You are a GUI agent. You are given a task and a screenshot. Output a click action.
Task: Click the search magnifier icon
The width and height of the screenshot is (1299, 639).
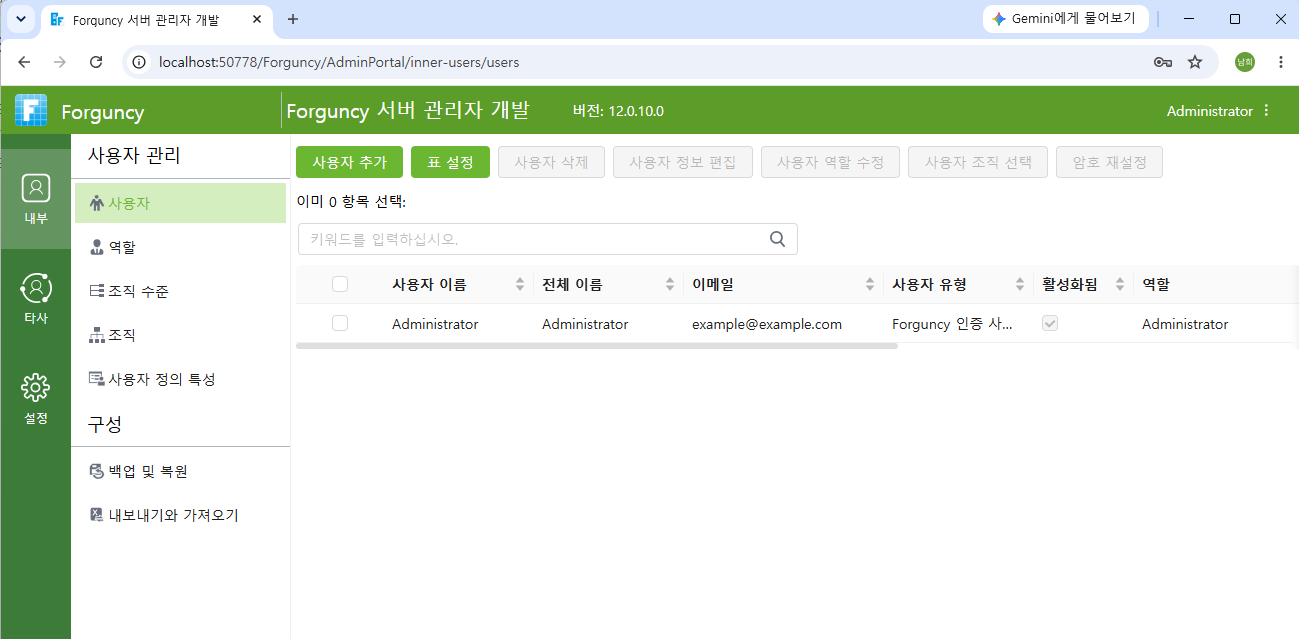click(777, 239)
